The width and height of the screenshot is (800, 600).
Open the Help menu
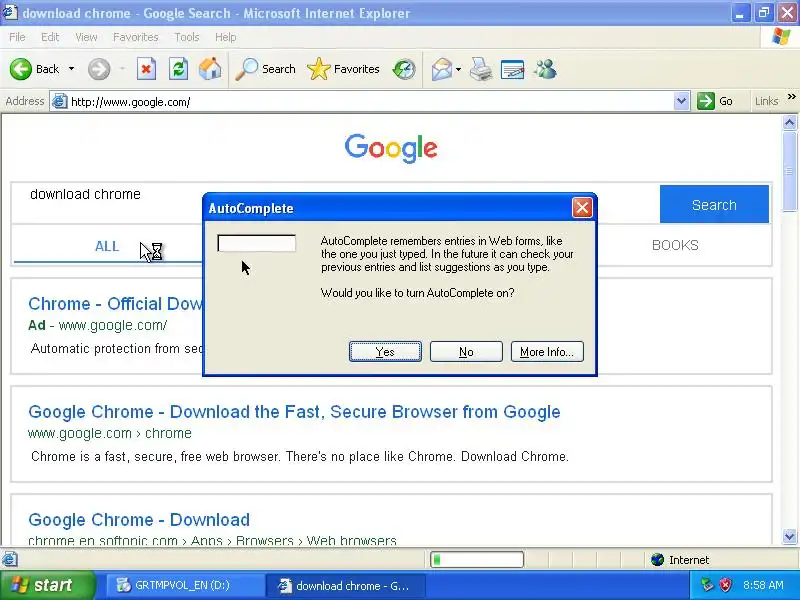(x=225, y=37)
